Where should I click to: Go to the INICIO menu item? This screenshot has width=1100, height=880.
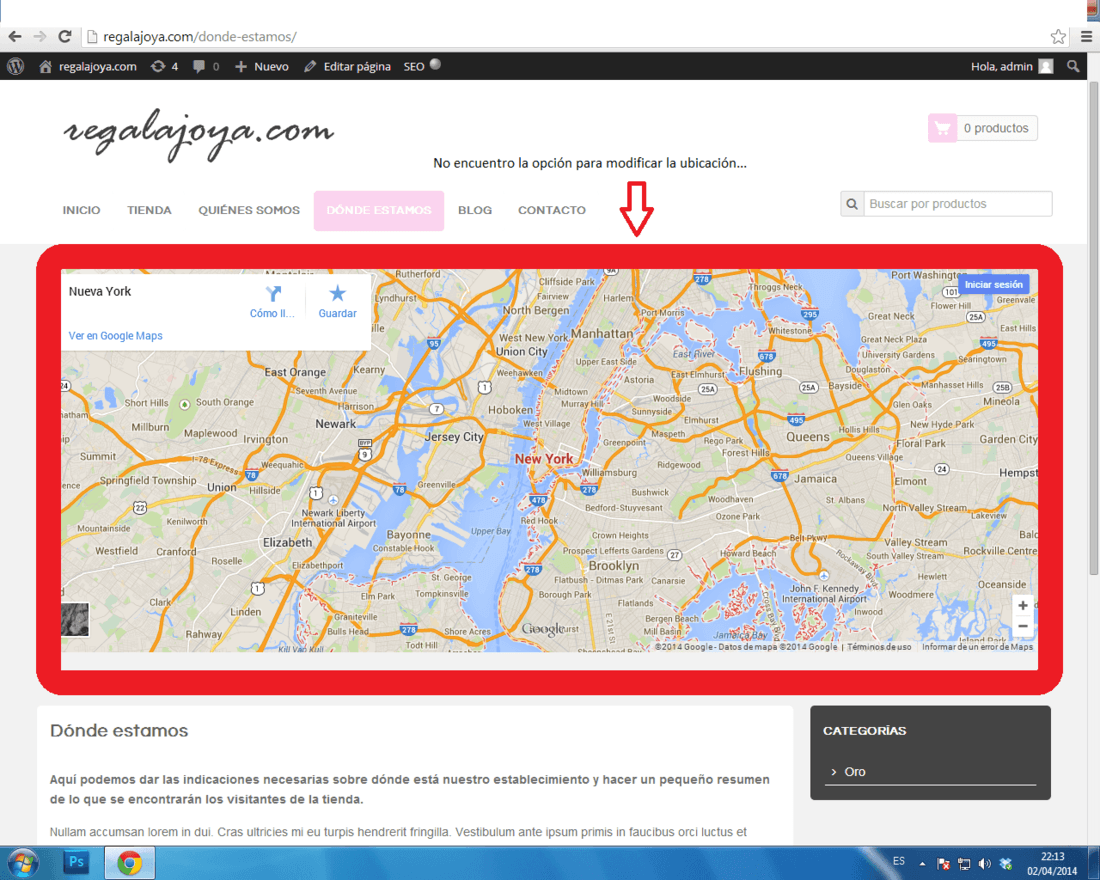coord(81,211)
